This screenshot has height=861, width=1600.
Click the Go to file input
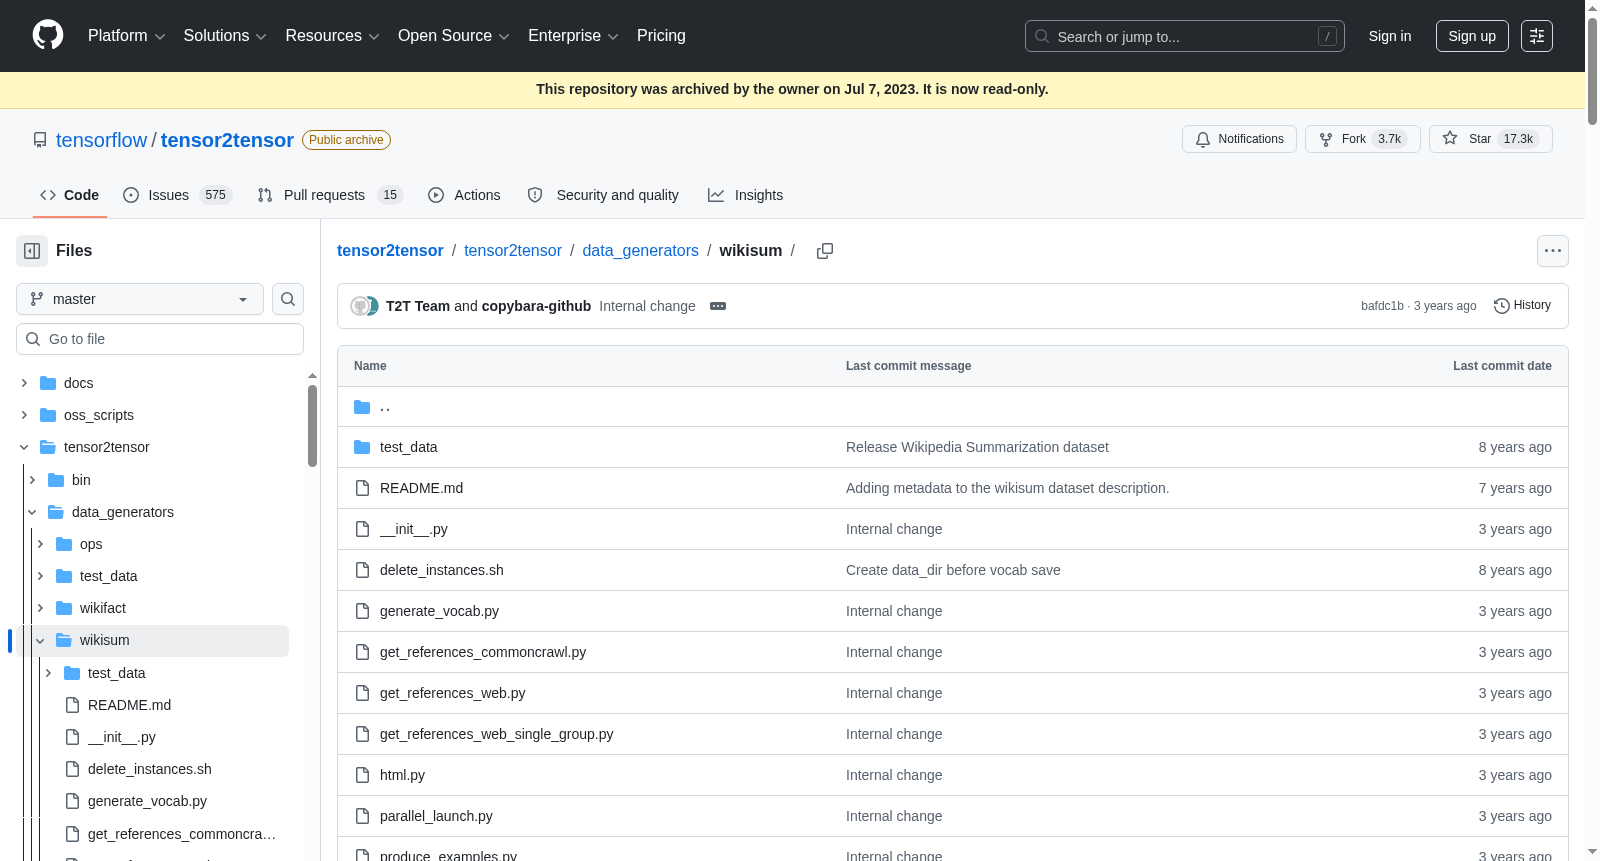[x=160, y=339]
